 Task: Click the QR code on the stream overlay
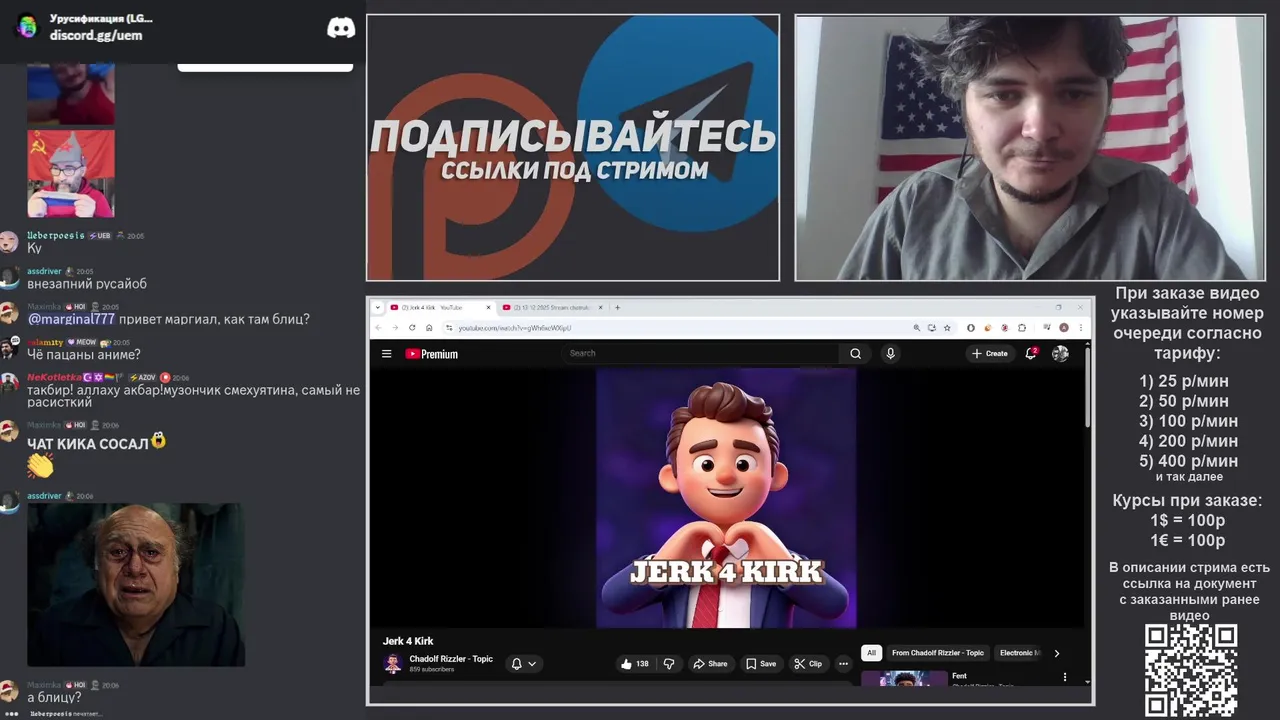coord(1191,670)
